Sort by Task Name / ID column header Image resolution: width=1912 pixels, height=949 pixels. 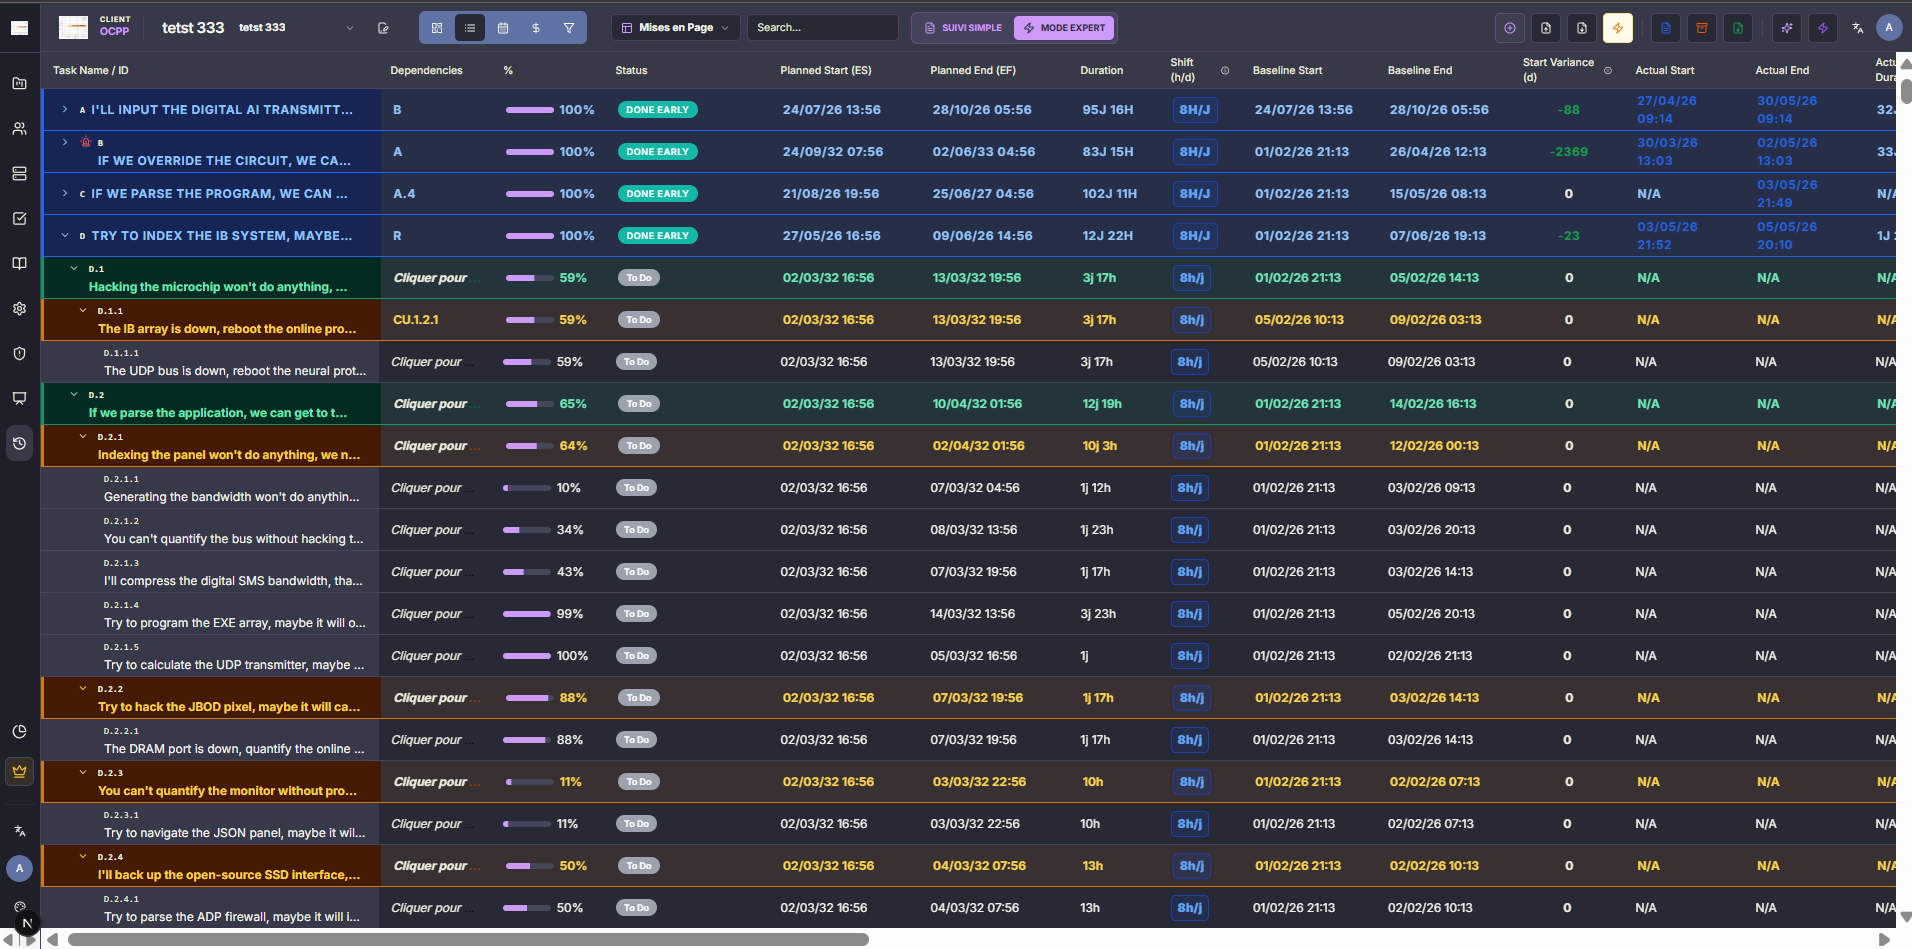coord(91,71)
